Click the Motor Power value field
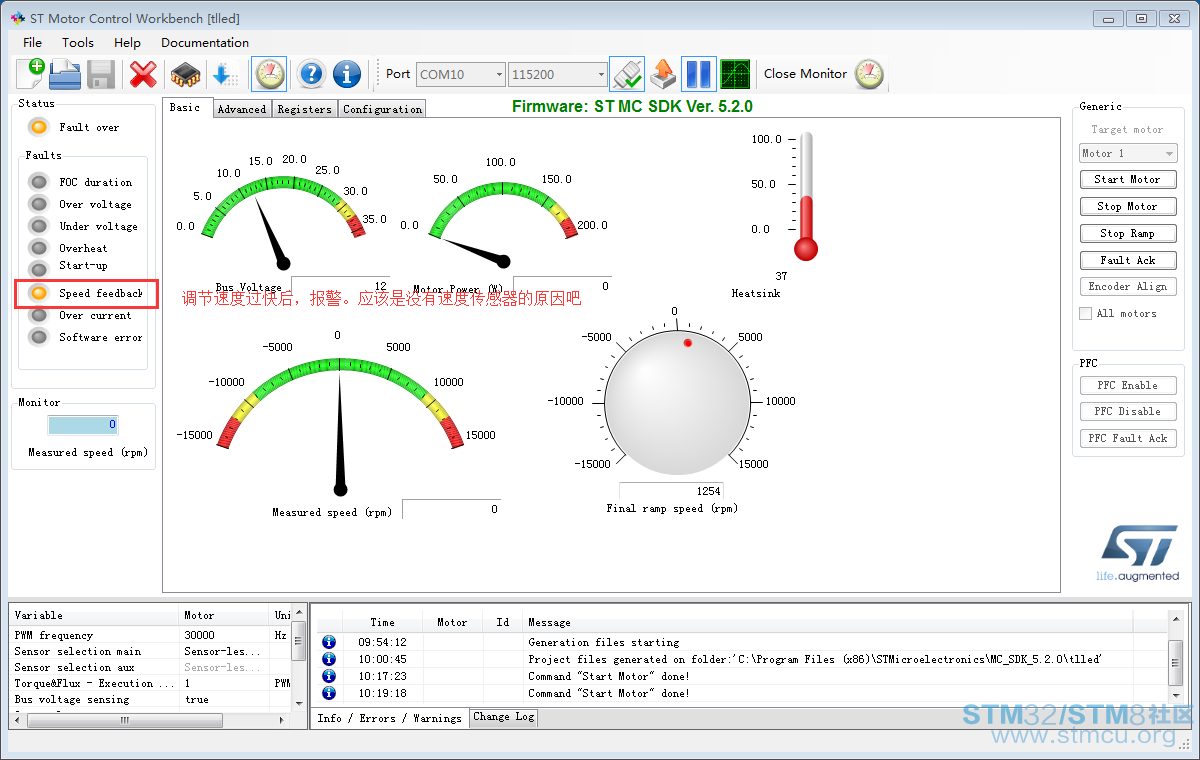Image resolution: width=1200 pixels, height=760 pixels. 562,286
